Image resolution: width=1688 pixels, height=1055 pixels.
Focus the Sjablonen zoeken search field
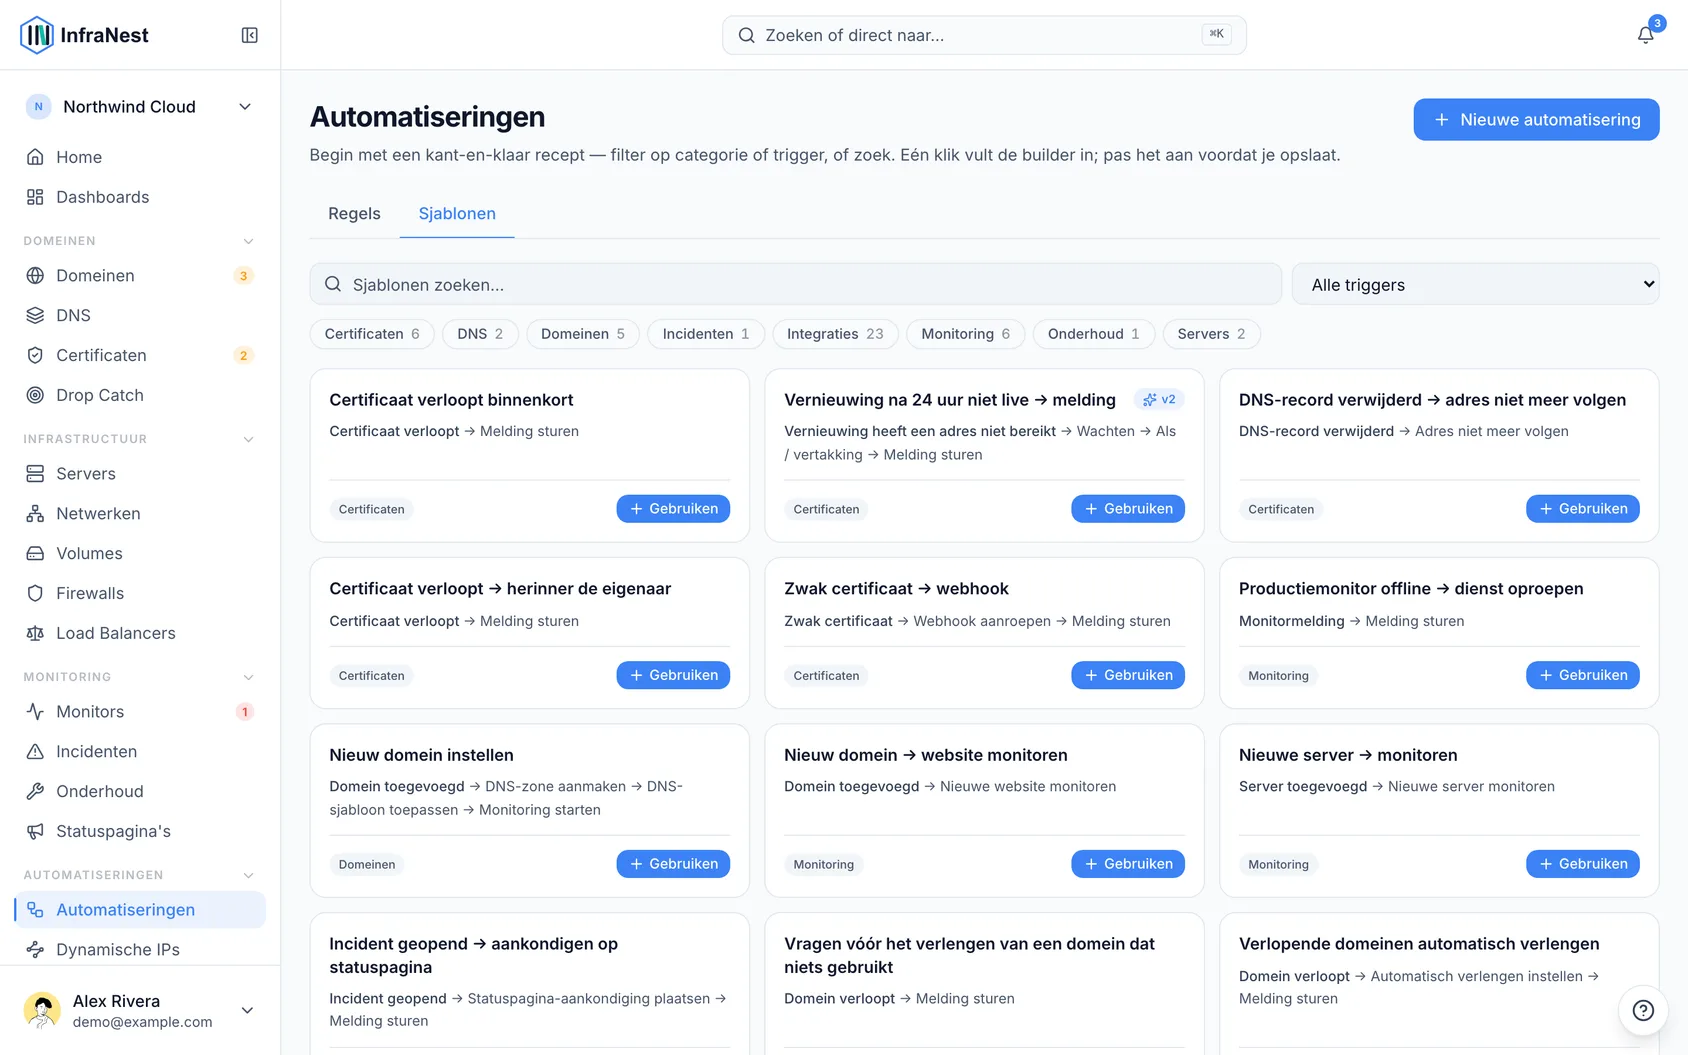point(796,284)
